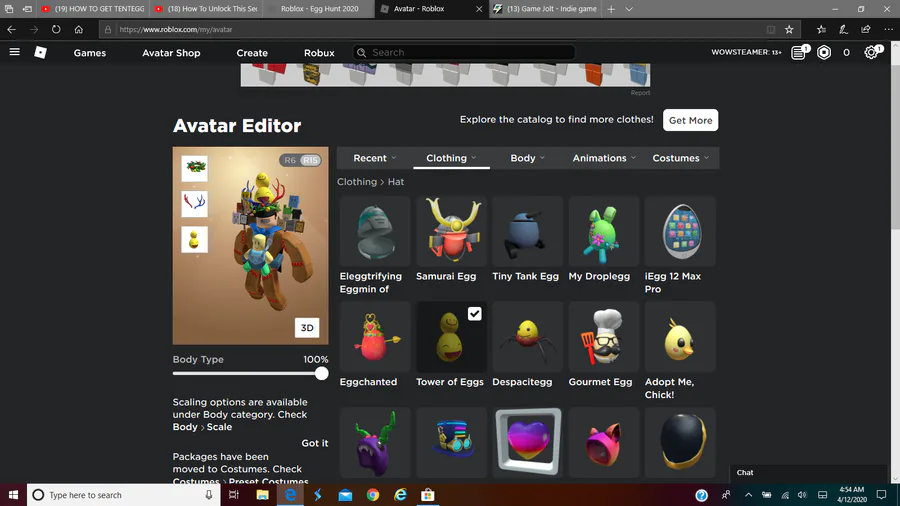Open the Chat panel

(x=808, y=472)
